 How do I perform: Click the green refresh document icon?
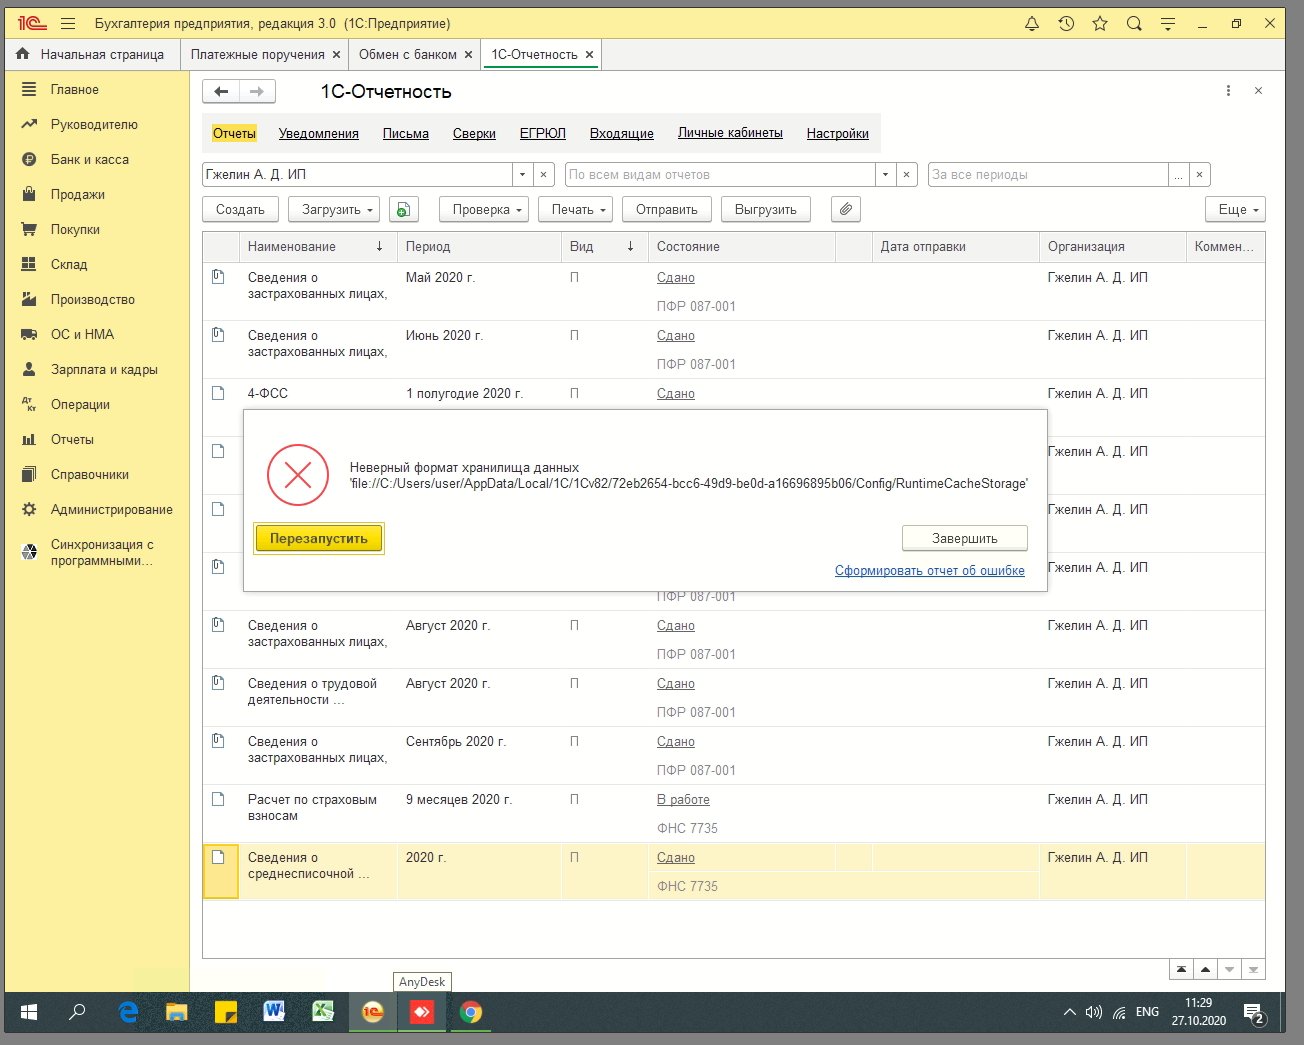pyautogui.click(x=403, y=209)
